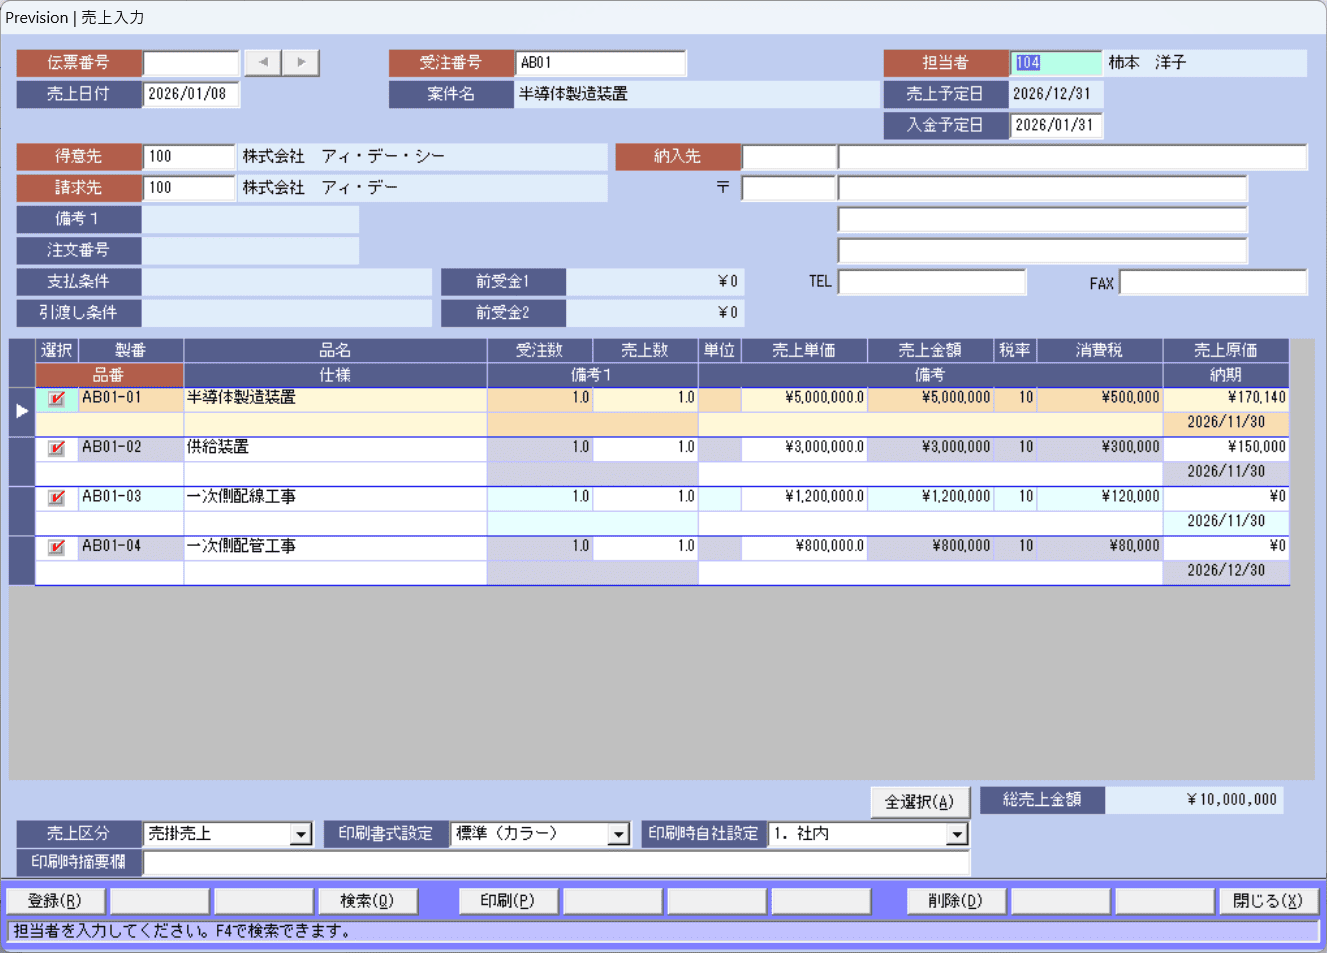
Task: Open the 印刷時自社設定 dropdown
Action: click(x=957, y=834)
